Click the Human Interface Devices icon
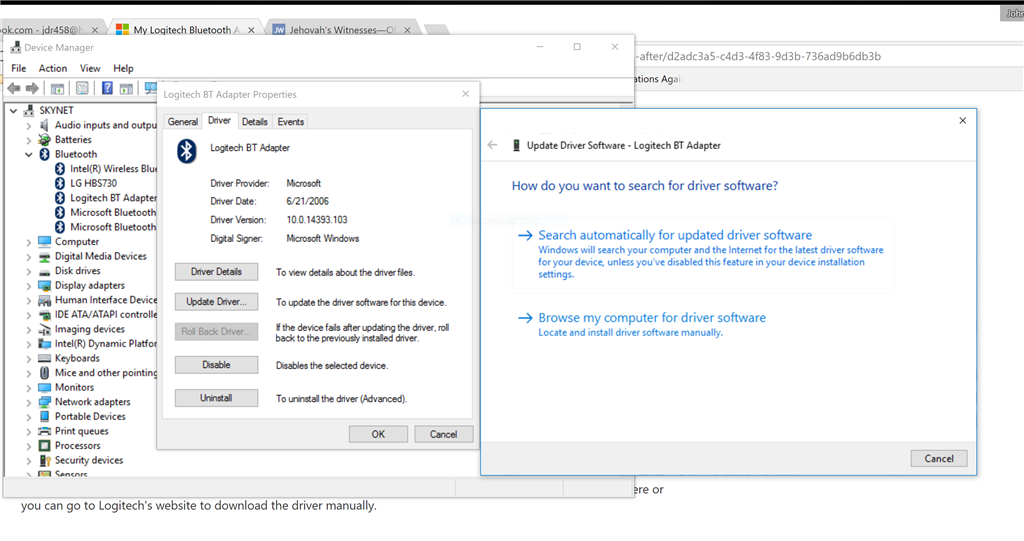This screenshot has width=1024, height=541. (x=44, y=300)
